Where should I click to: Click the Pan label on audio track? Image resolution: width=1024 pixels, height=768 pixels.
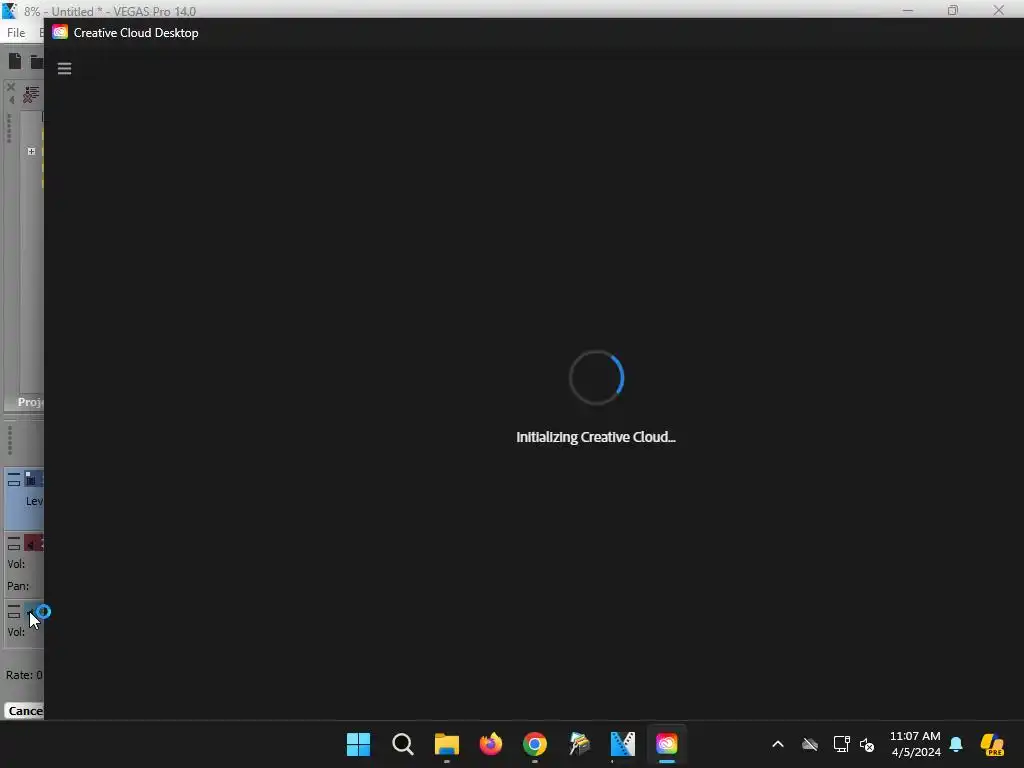pos(18,586)
